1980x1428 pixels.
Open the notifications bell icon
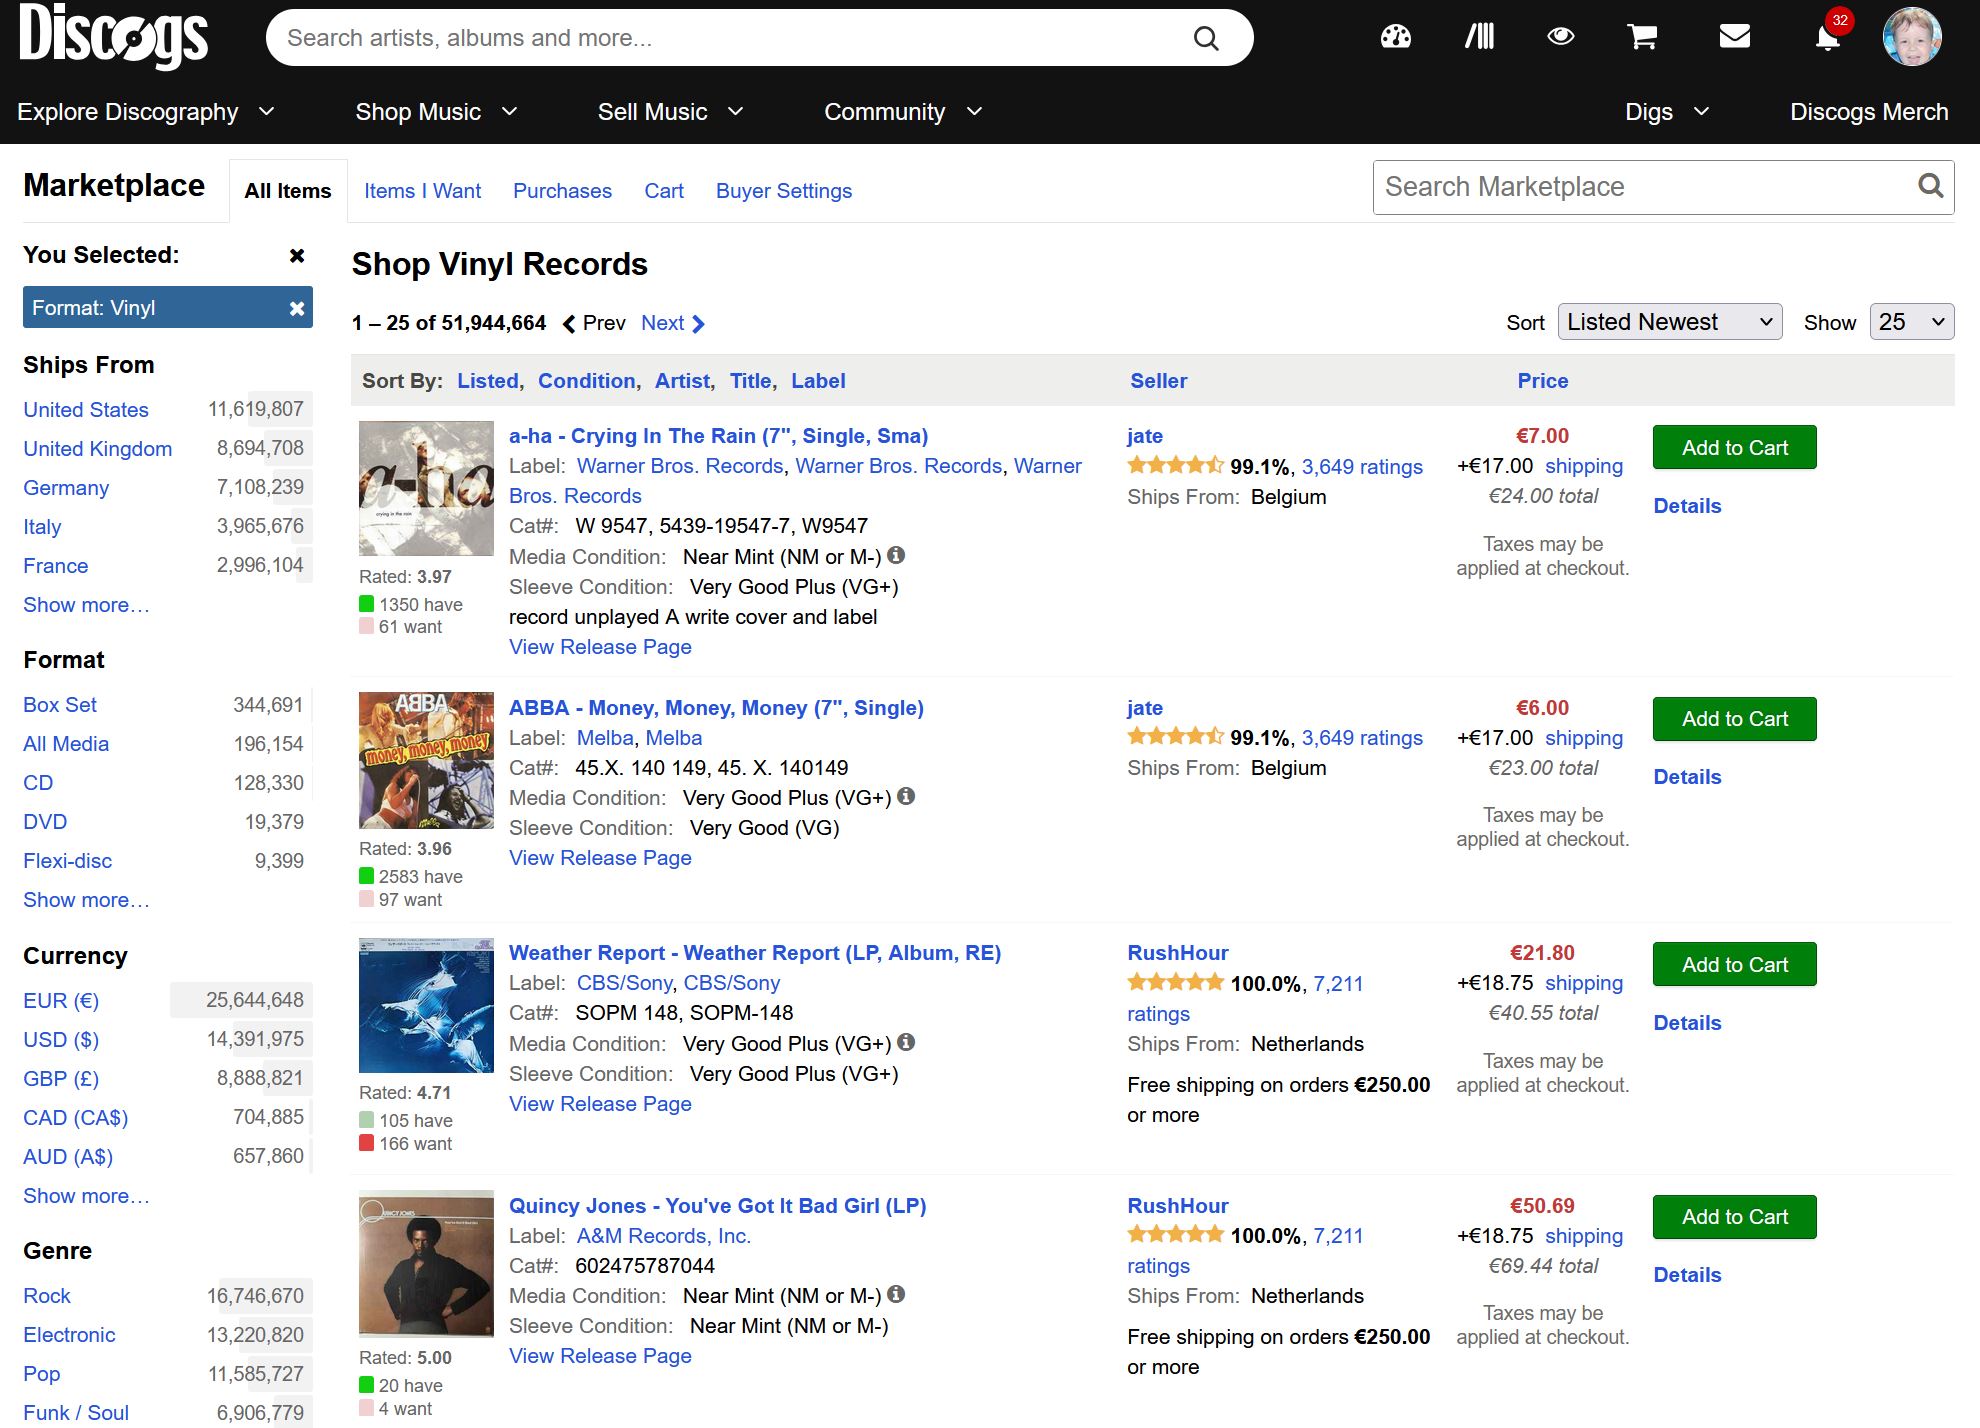(1827, 38)
